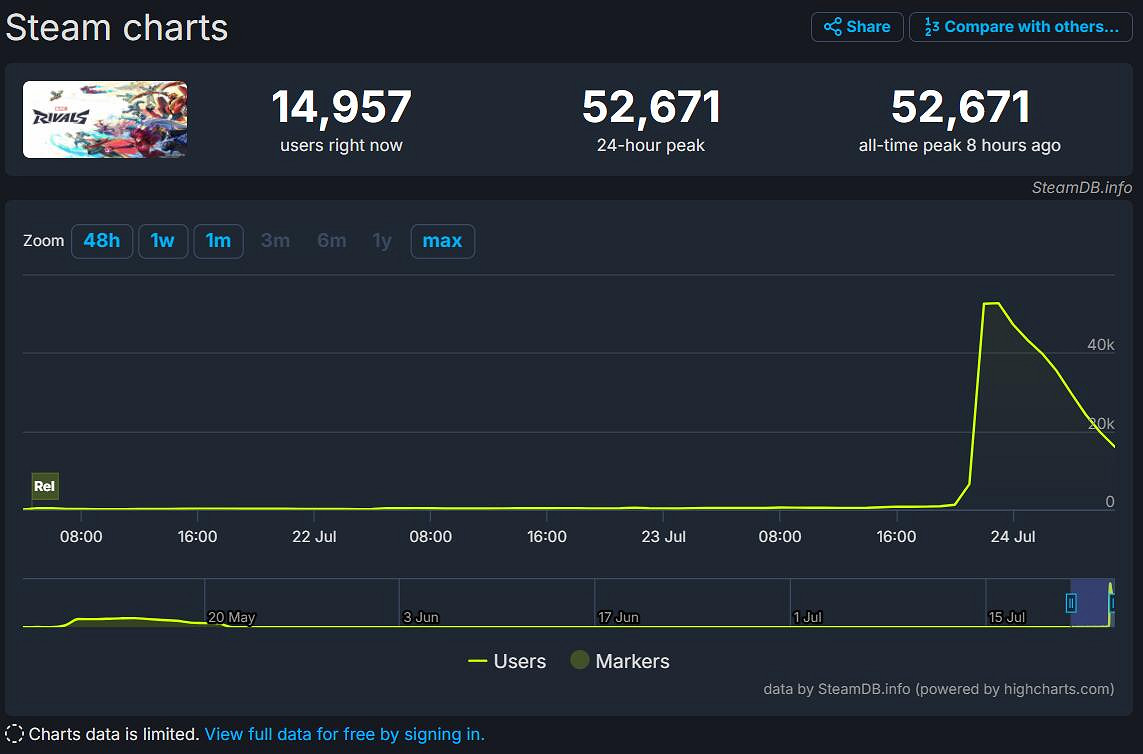Viewport: 1143px width, 754px height.
Task: Show the max zoom range
Action: [x=442, y=241]
